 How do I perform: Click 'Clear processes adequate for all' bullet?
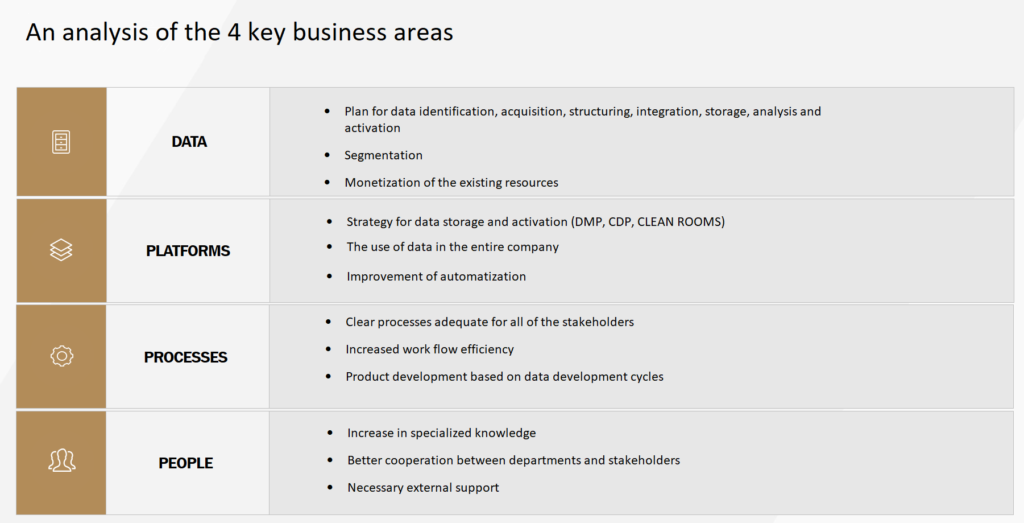[490, 322]
